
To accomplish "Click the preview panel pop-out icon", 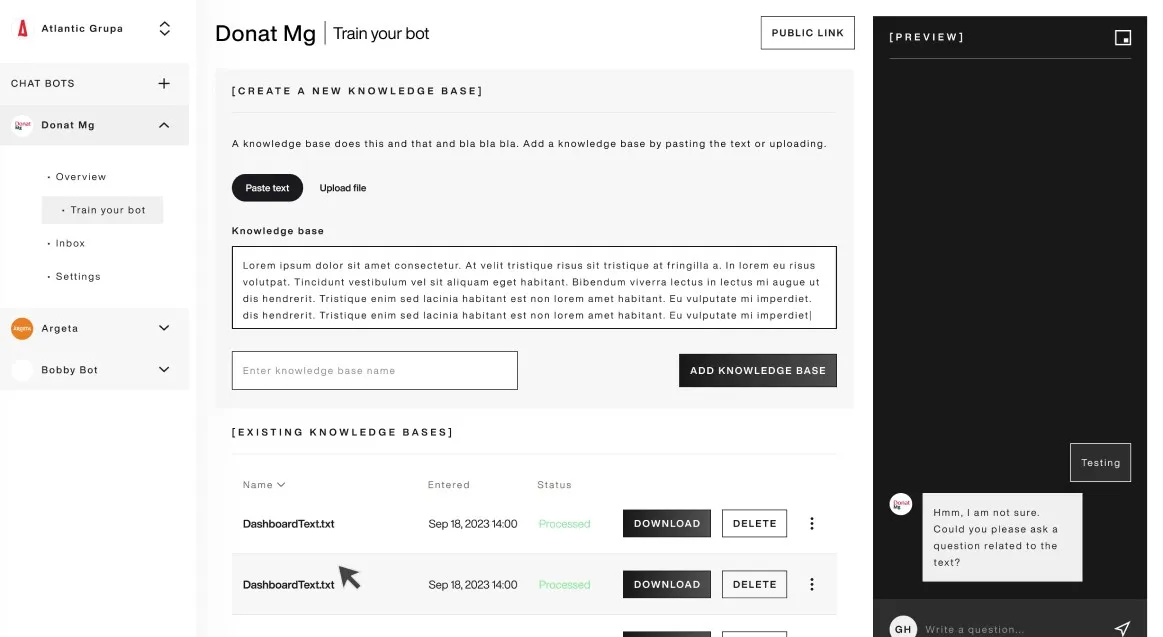I will click(x=1123, y=38).
